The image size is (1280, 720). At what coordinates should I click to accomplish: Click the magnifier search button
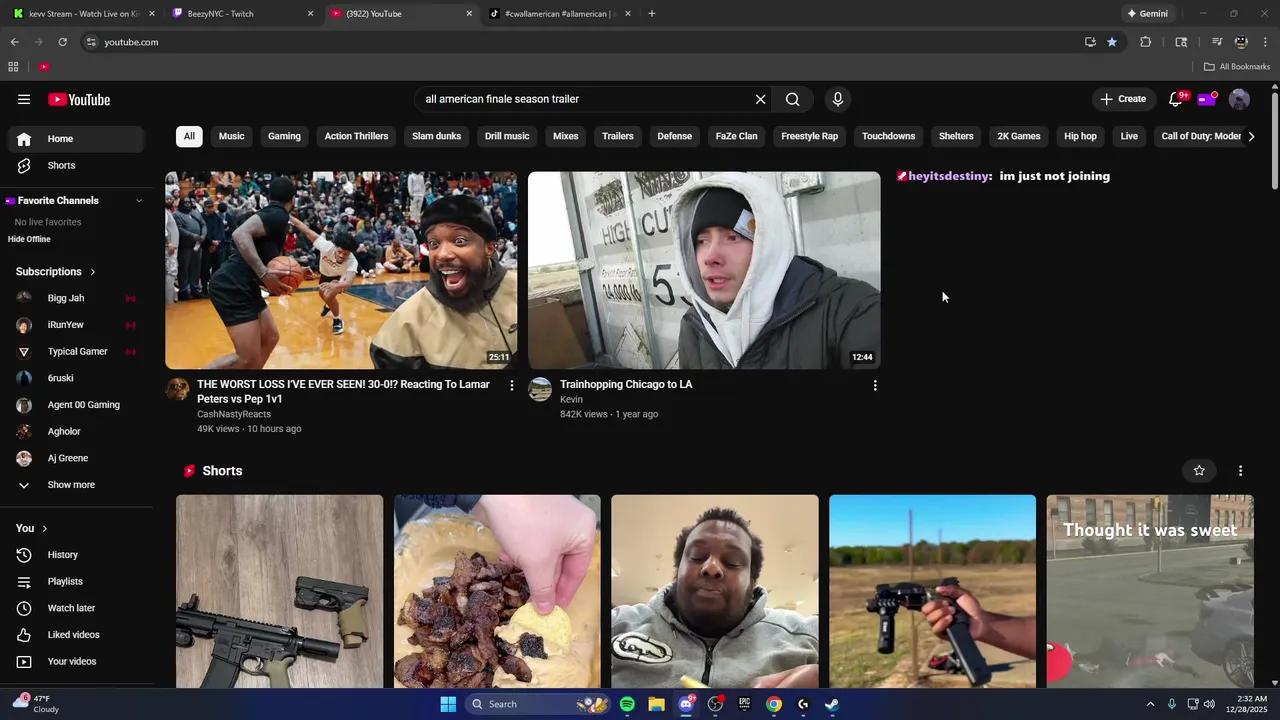792,99
